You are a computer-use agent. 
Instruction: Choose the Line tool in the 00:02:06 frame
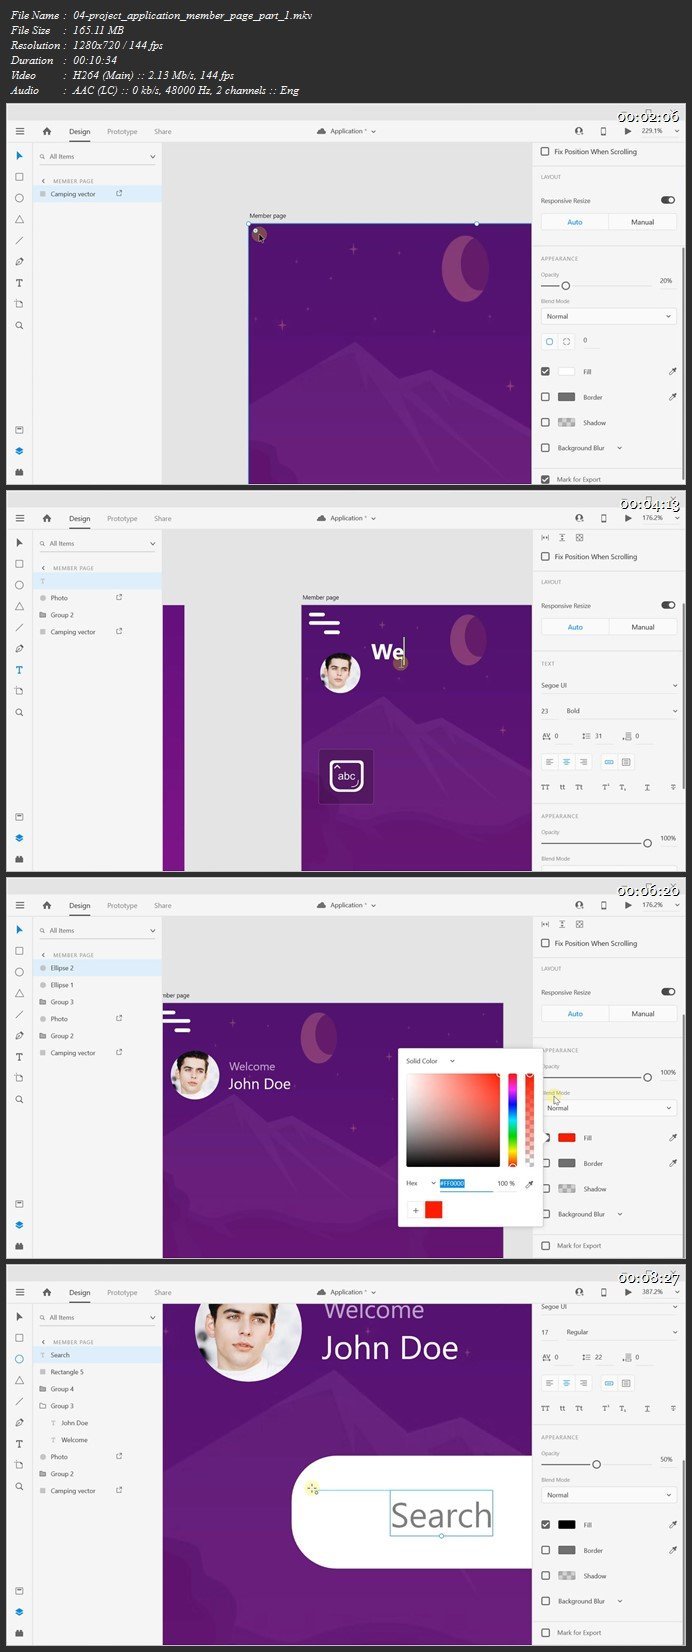click(19, 240)
